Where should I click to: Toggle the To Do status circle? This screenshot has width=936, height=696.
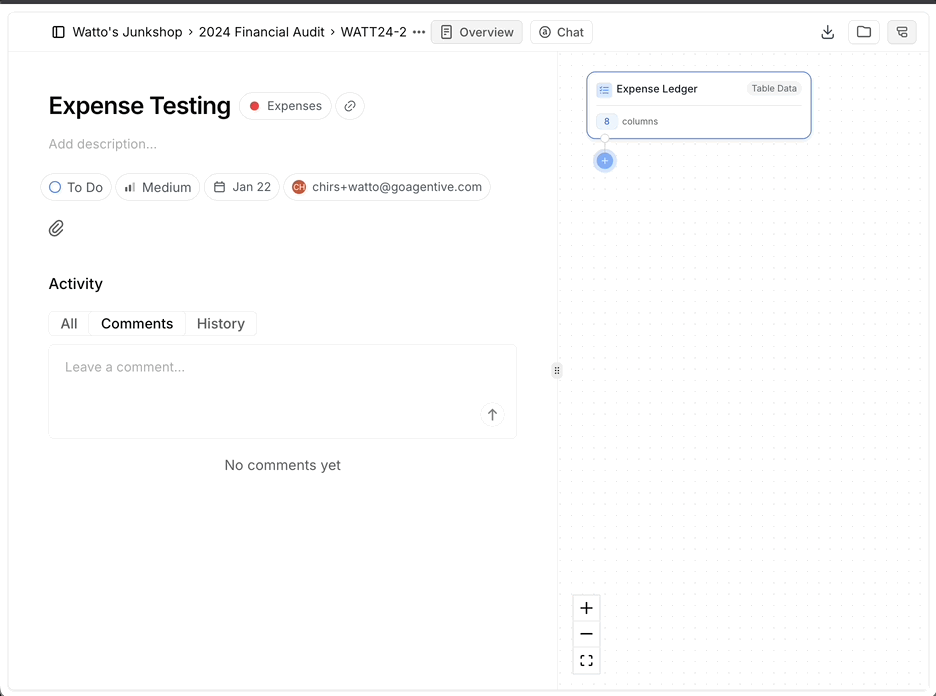(55, 187)
